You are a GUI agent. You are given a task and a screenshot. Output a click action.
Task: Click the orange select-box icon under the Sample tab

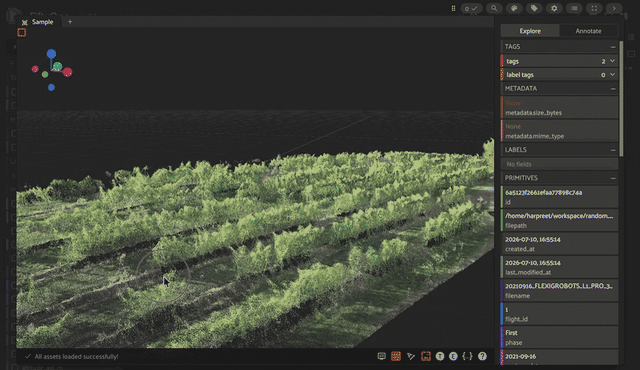click(x=22, y=33)
